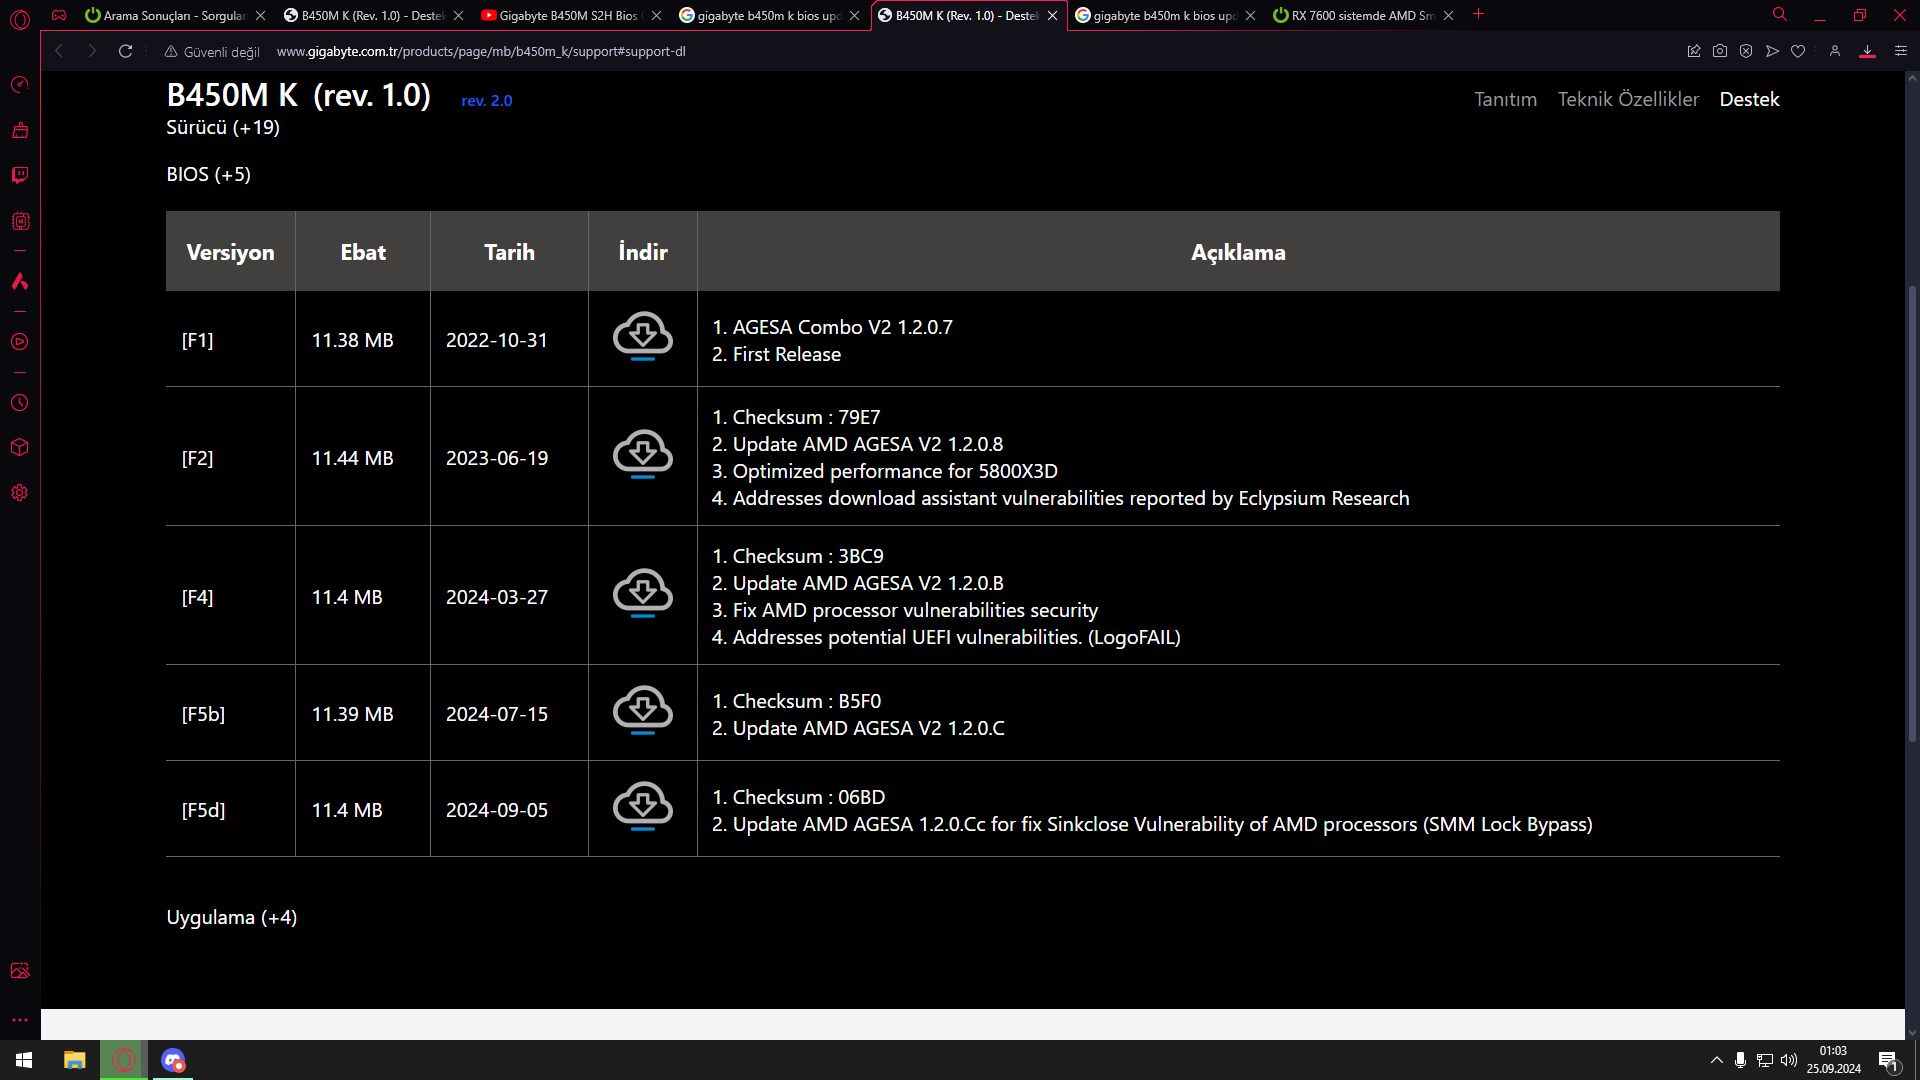Screen dimensions: 1920x1080
Task: Open the chip-shaped icon in sidebar
Action: tap(20, 221)
